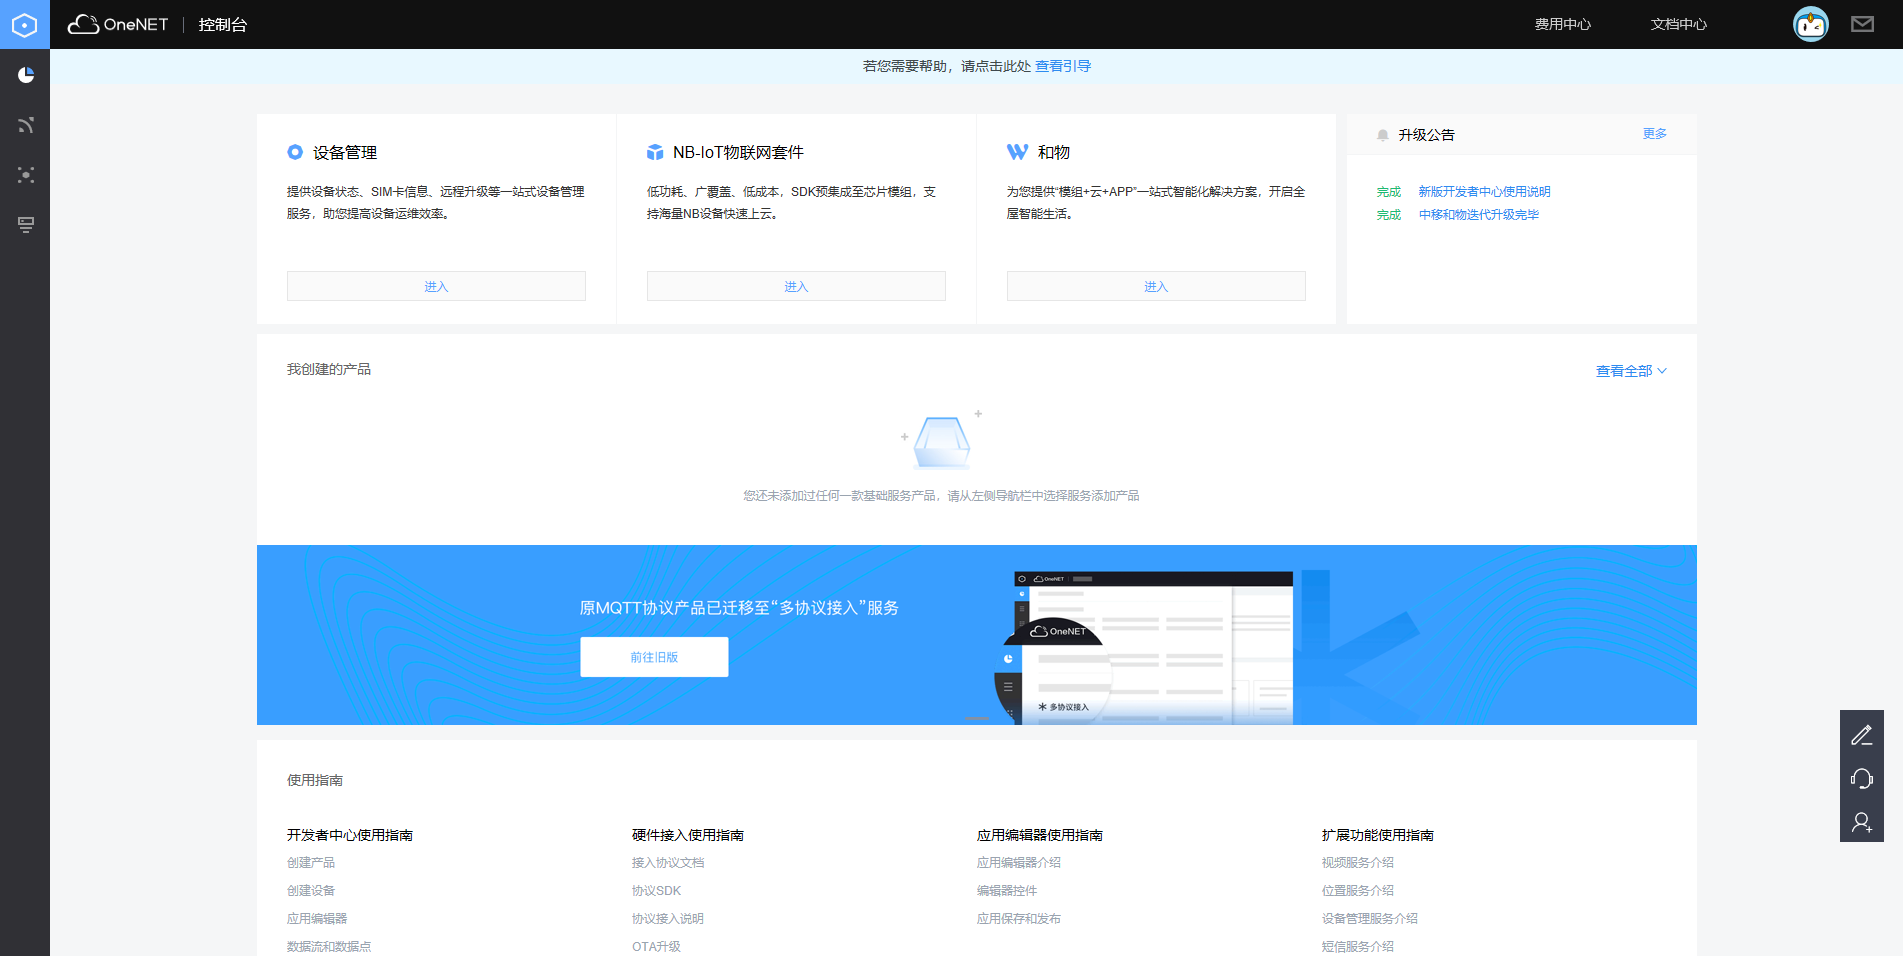Open the 查看引导 link

click(x=1064, y=65)
